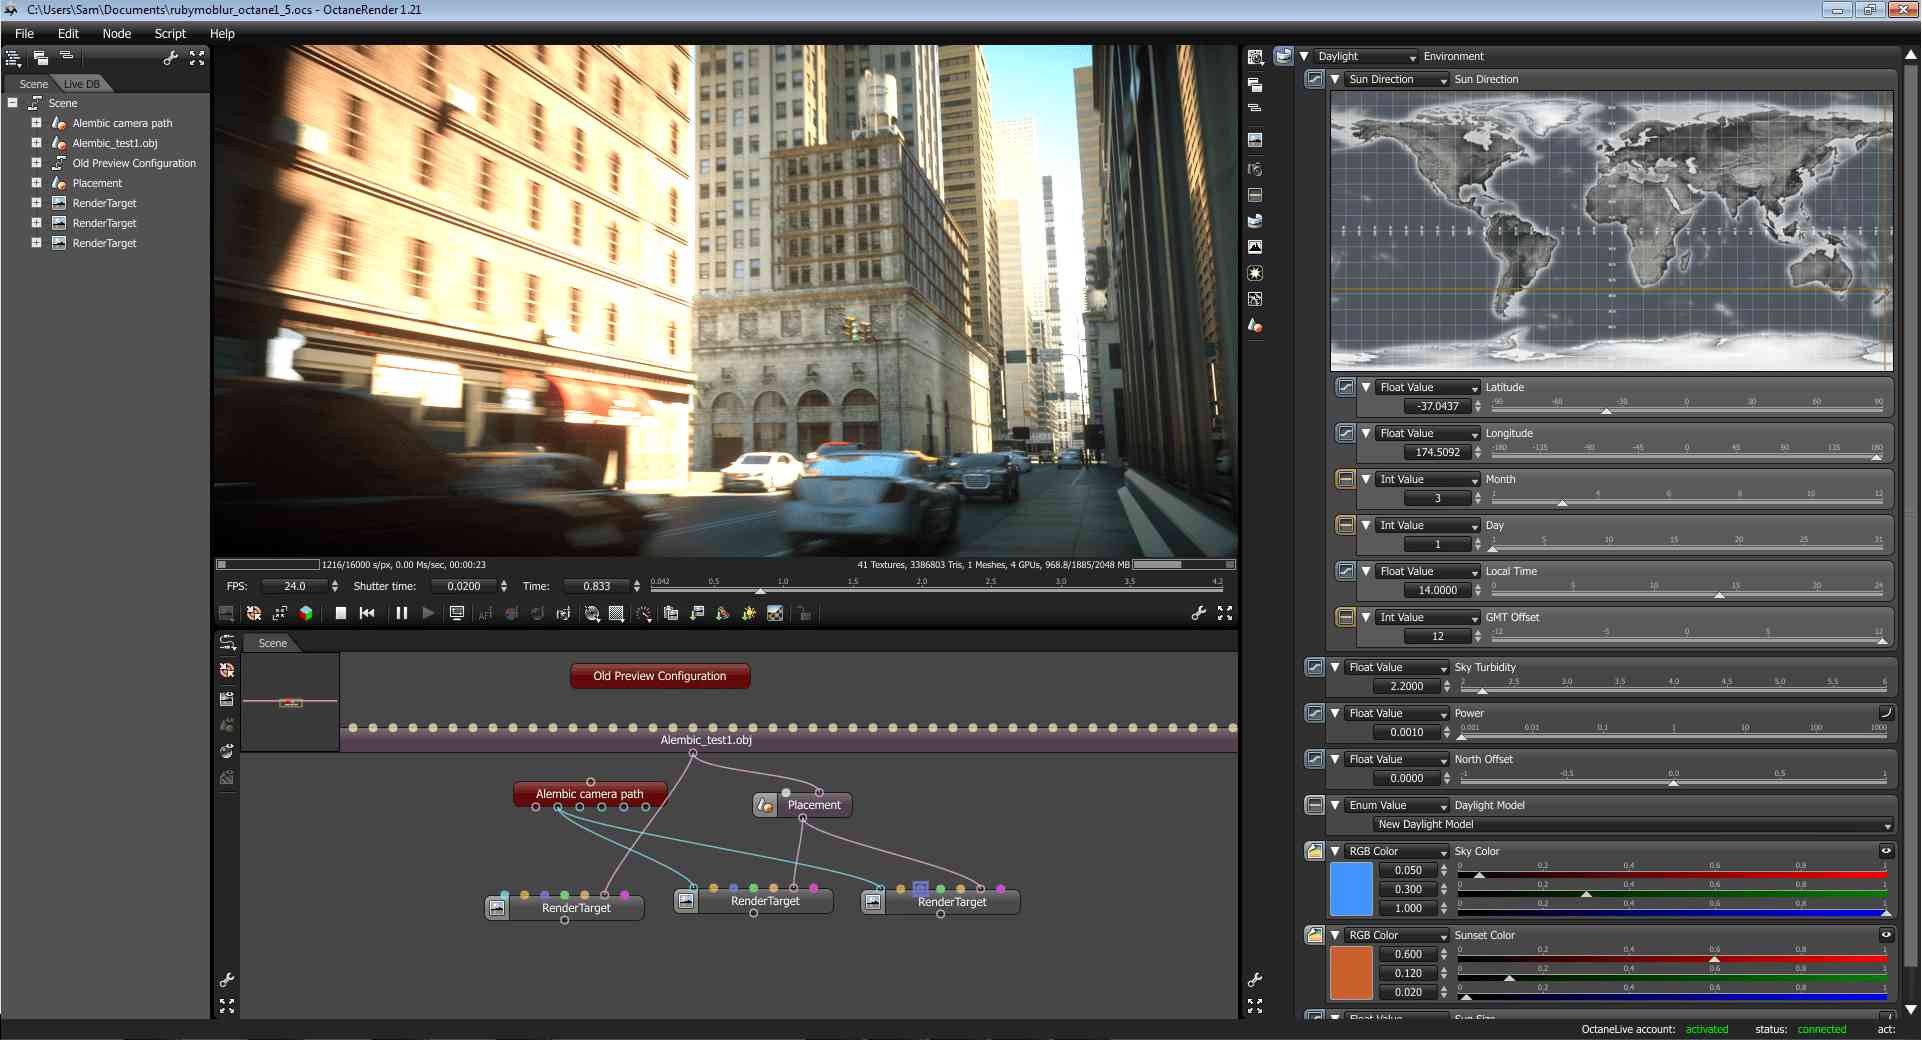Click the world map sun position picker
The image size is (1922, 1040).
[1611, 231]
